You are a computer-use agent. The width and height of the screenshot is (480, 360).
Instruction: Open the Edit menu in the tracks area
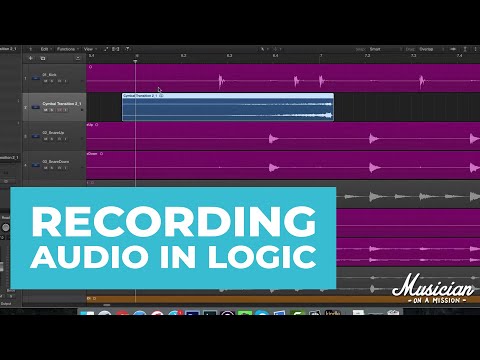click(x=45, y=49)
